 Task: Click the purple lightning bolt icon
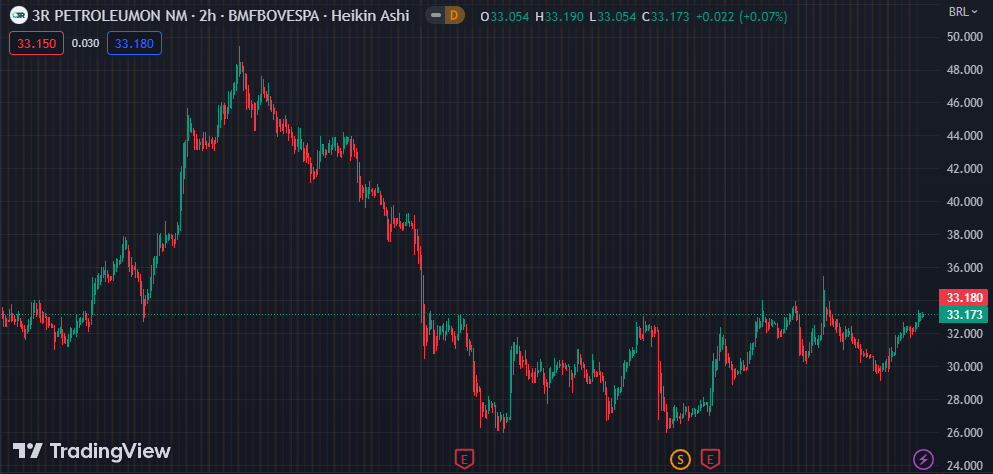click(923, 458)
